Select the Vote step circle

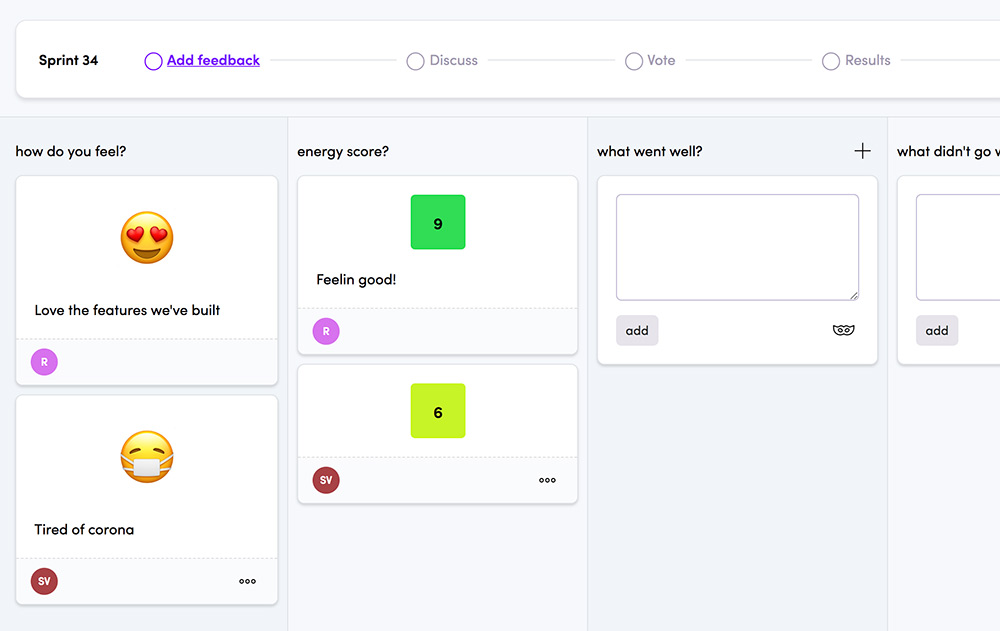tap(633, 61)
